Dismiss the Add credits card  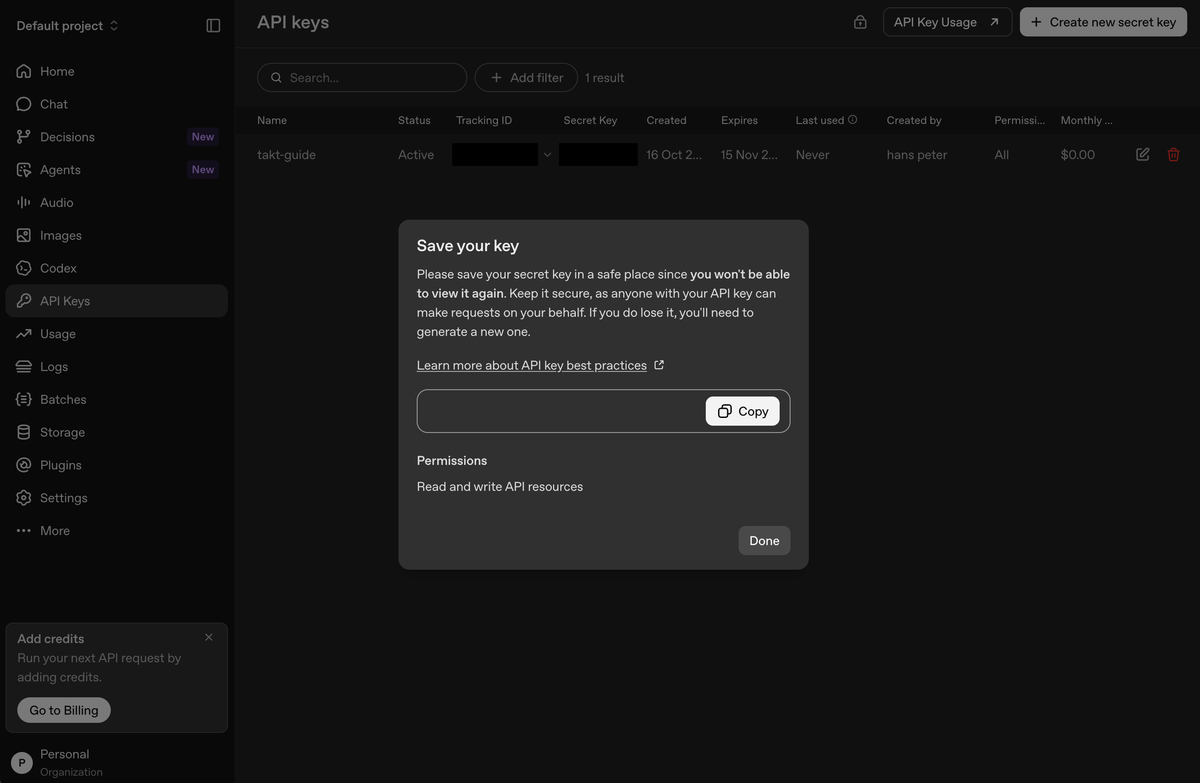(209, 637)
